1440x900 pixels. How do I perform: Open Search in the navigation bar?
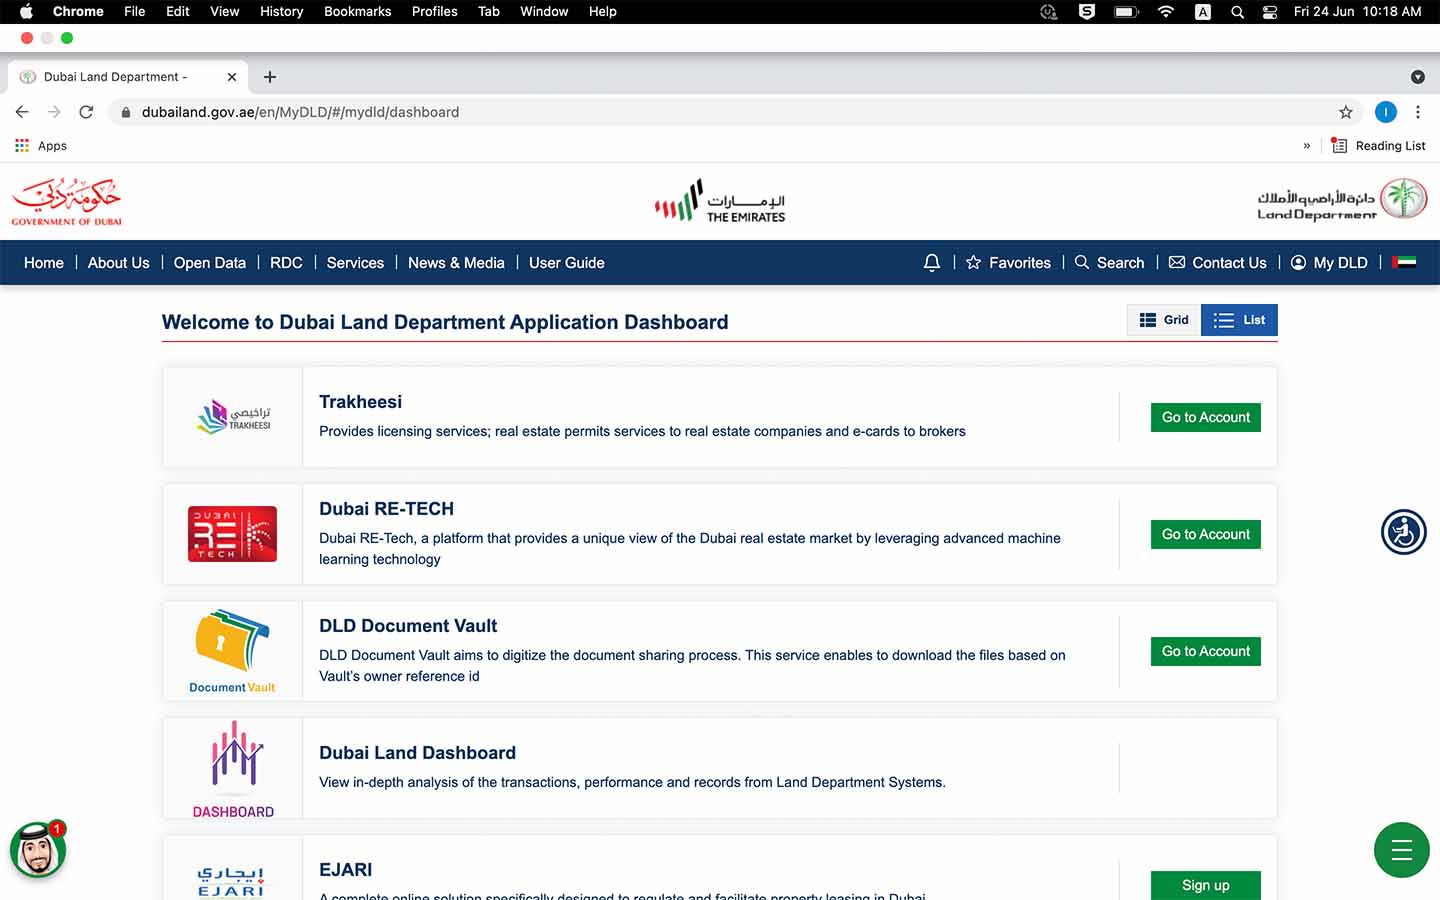pos(1109,263)
